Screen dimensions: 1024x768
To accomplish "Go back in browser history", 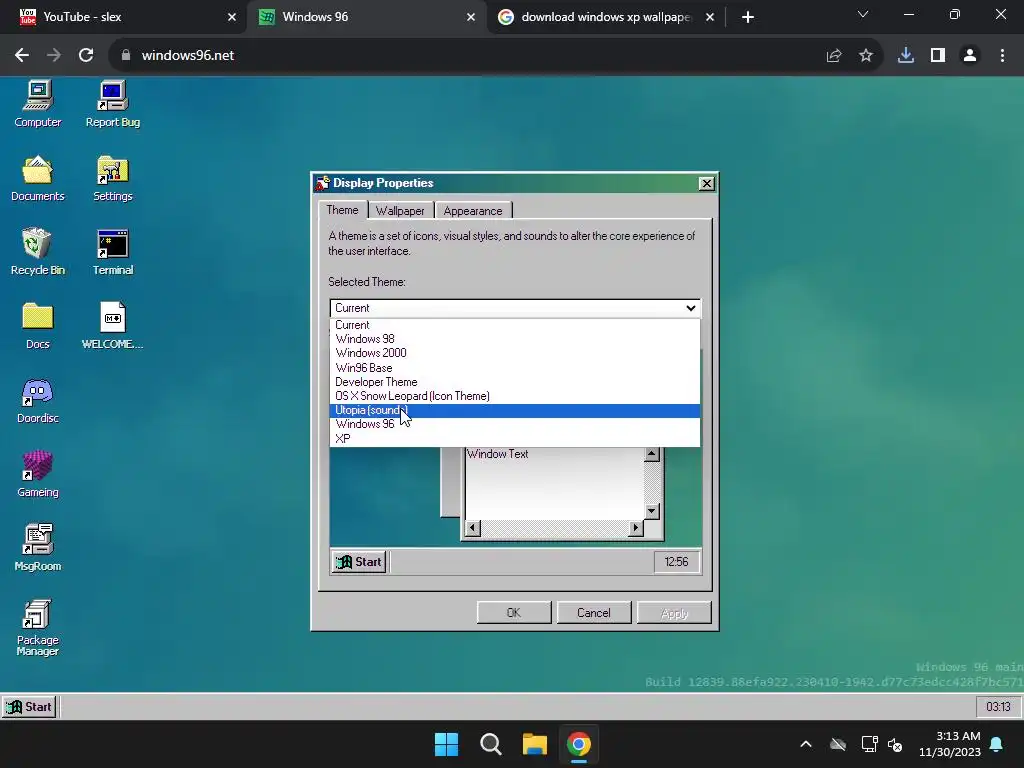I will 22,56.
